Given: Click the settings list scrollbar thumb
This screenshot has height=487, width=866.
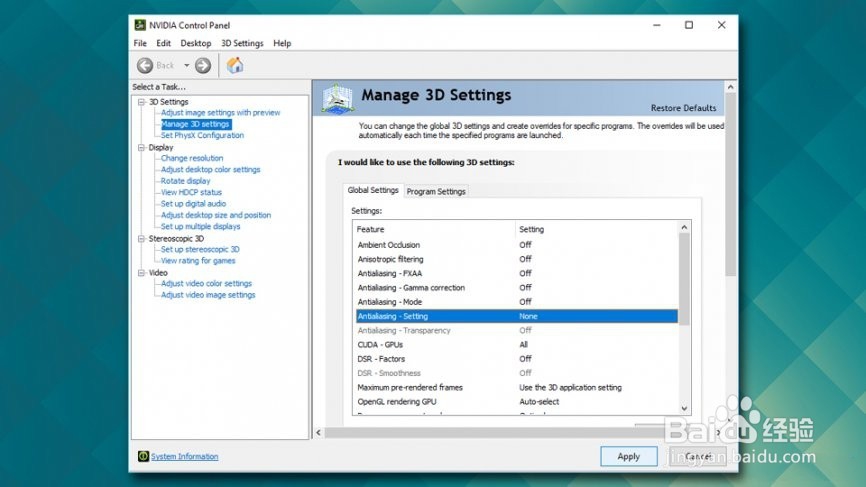Looking at the screenshot, I should pyautogui.click(x=684, y=279).
